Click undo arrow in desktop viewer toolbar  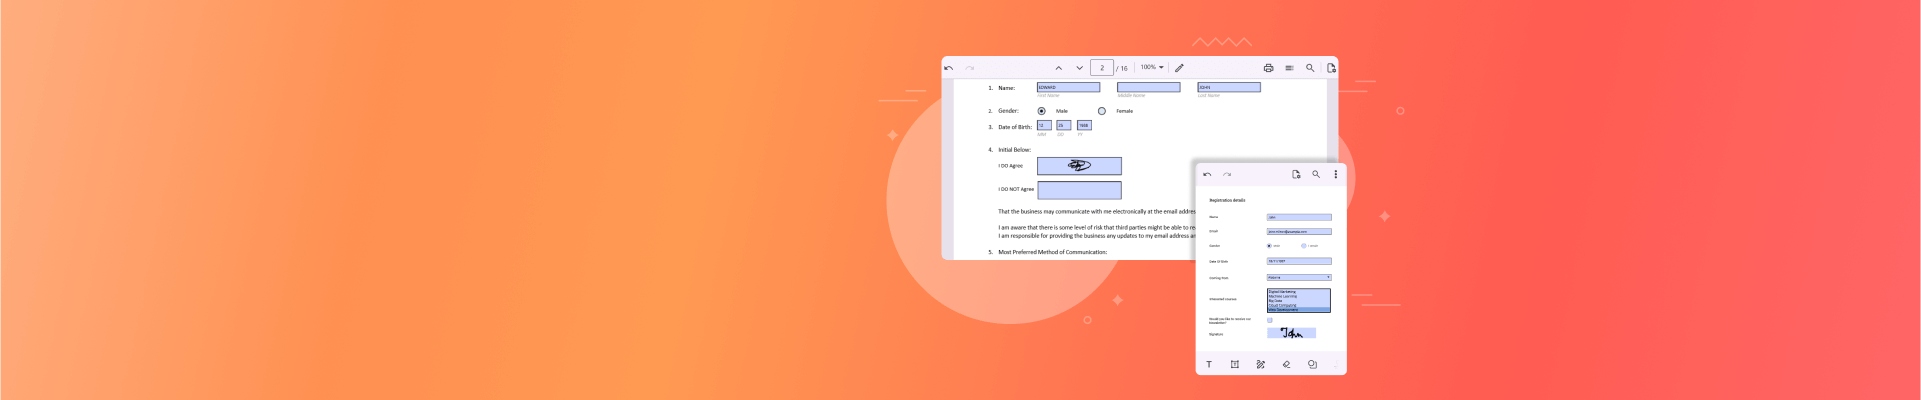tap(949, 68)
